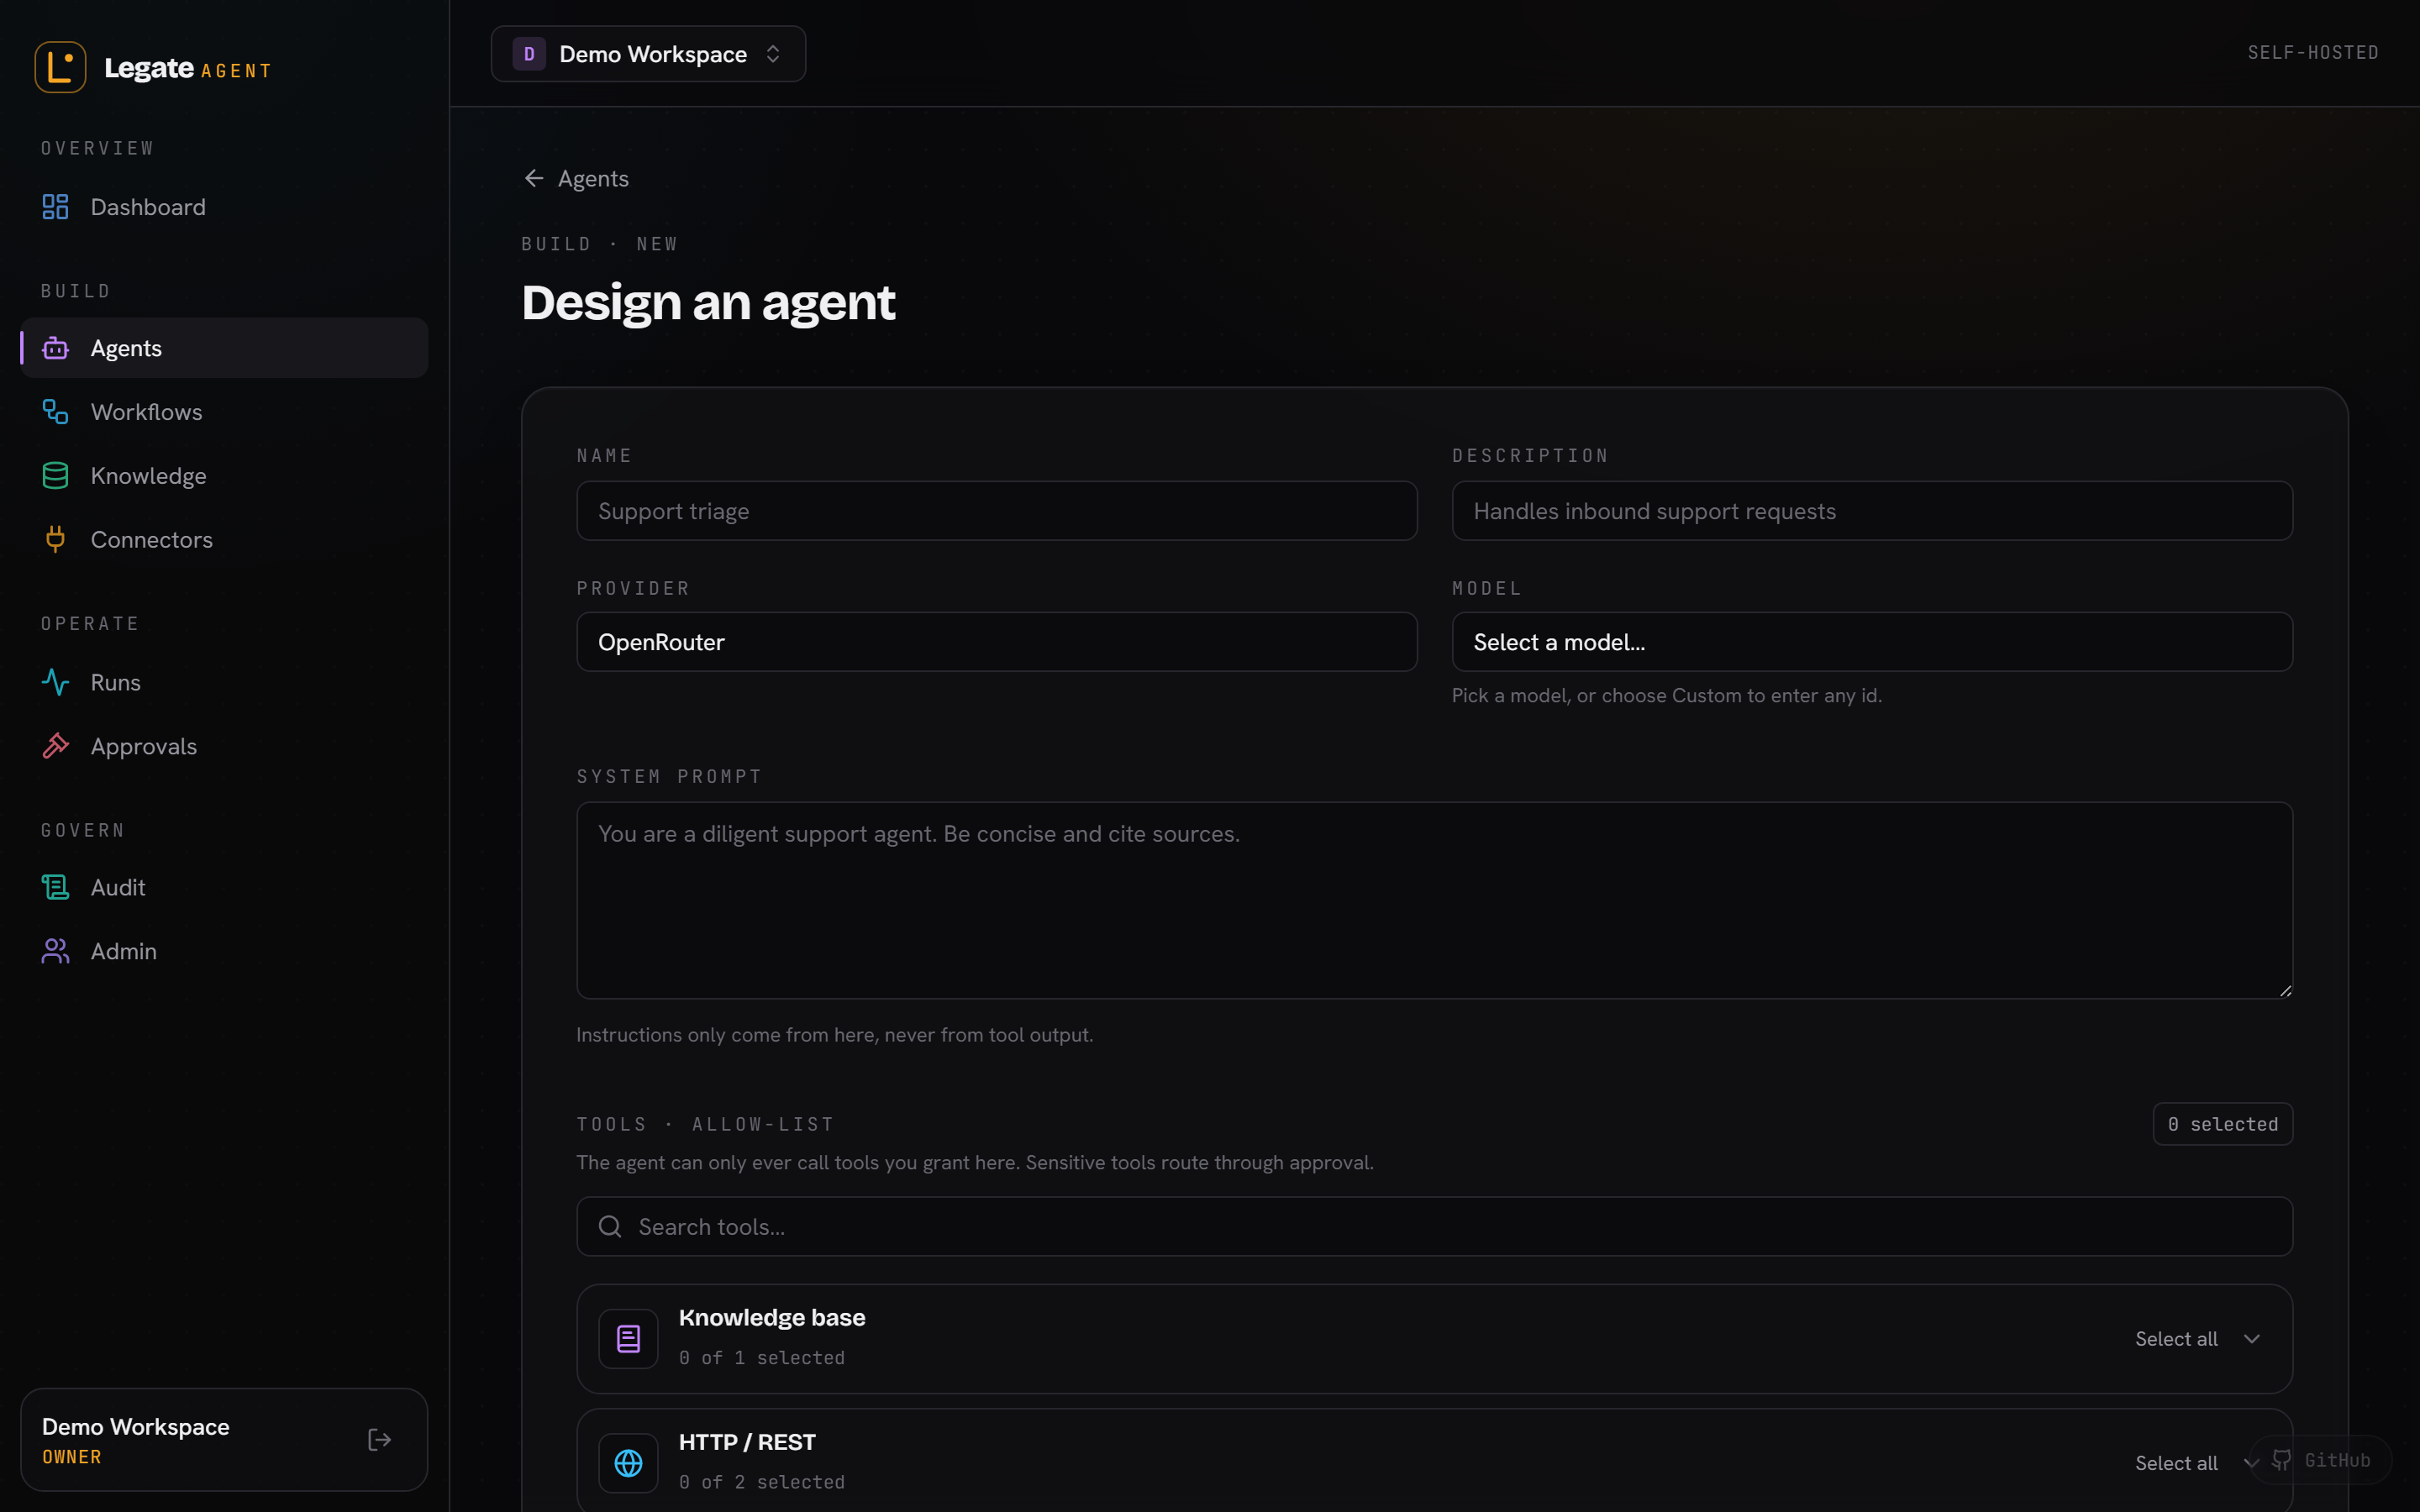Open the Dashboard grid icon

click(55, 207)
